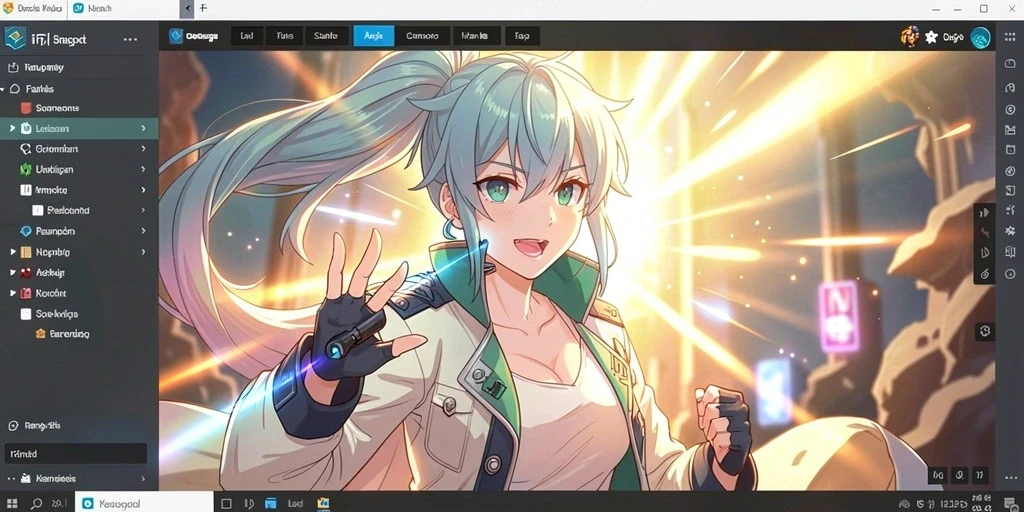This screenshot has width=1024, height=512.
Task: Click the triangle icon in the floating canvas toolbar
Action: point(985,253)
